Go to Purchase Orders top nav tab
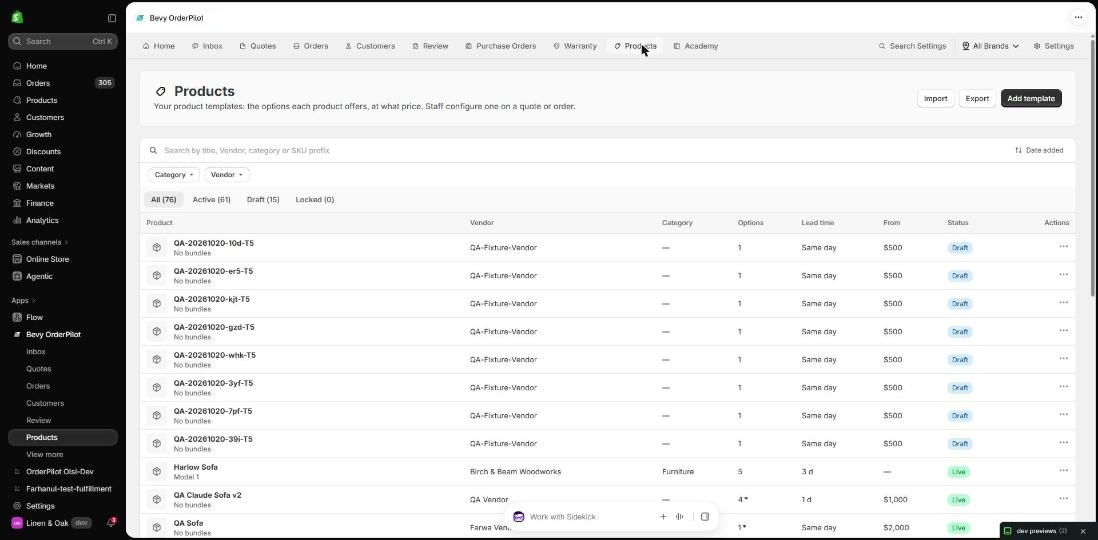Image resolution: width=1098 pixels, height=540 pixels. pos(501,46)
